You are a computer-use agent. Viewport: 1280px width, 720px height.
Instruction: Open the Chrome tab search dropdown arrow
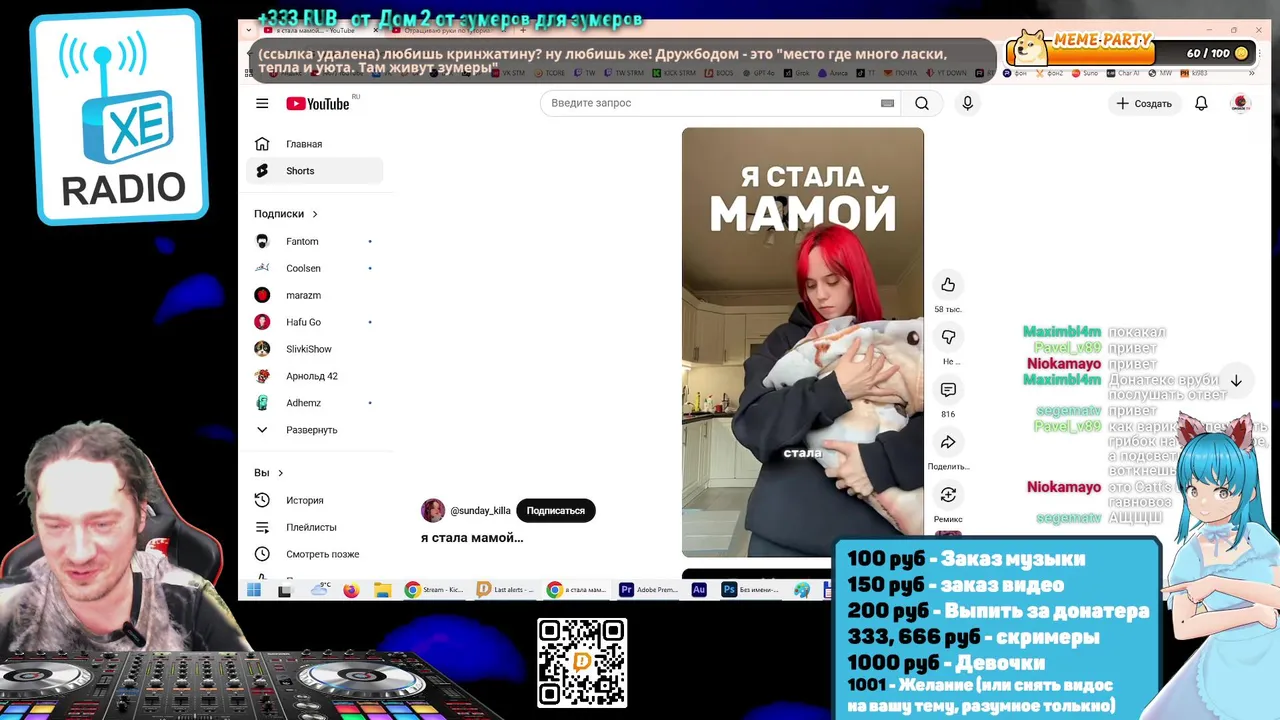(x=250, y=30)
